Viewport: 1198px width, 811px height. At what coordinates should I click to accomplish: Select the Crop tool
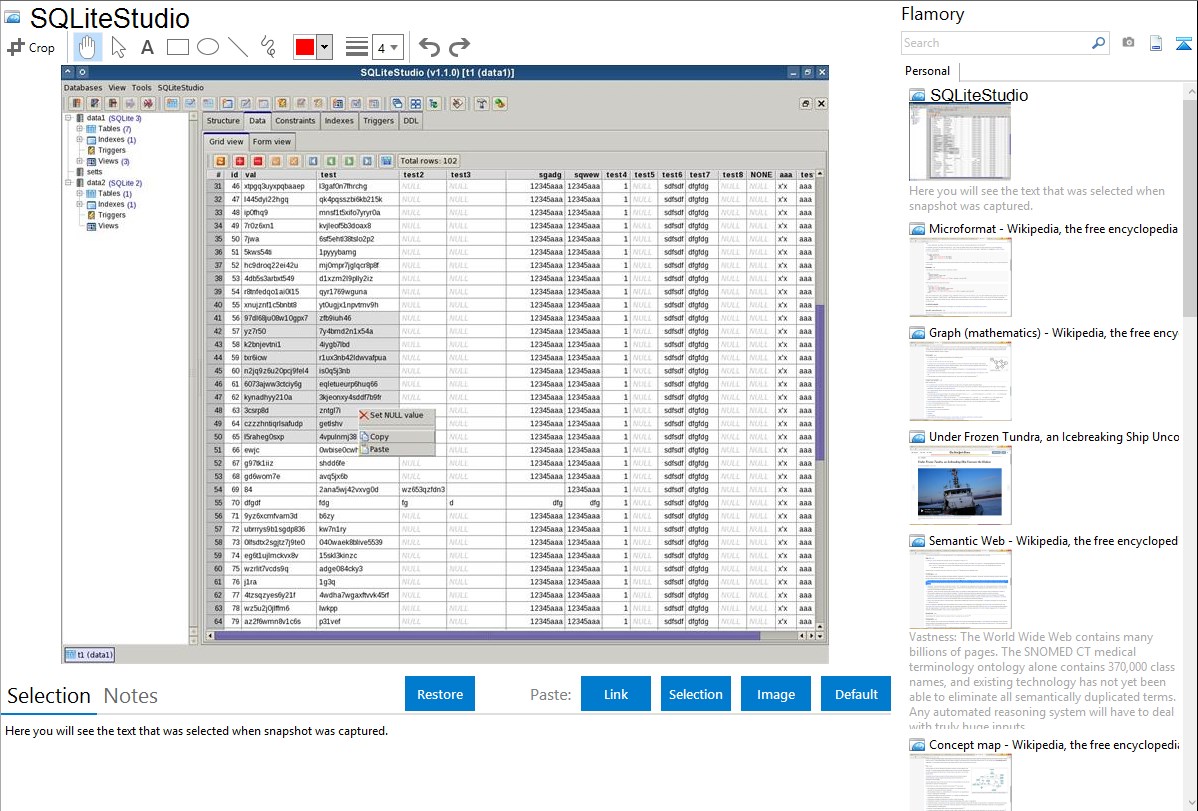tap(32, 47)
